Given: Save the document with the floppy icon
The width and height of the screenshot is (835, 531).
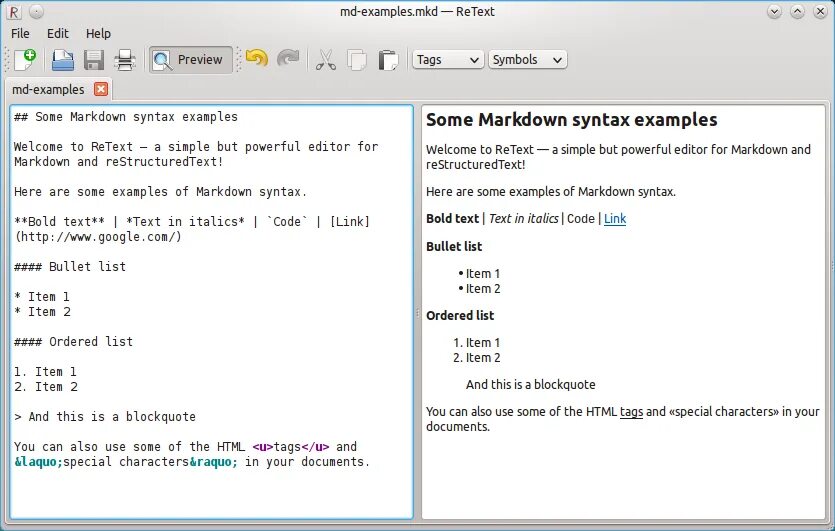Looking at the screenshot, I should (94, 60).
